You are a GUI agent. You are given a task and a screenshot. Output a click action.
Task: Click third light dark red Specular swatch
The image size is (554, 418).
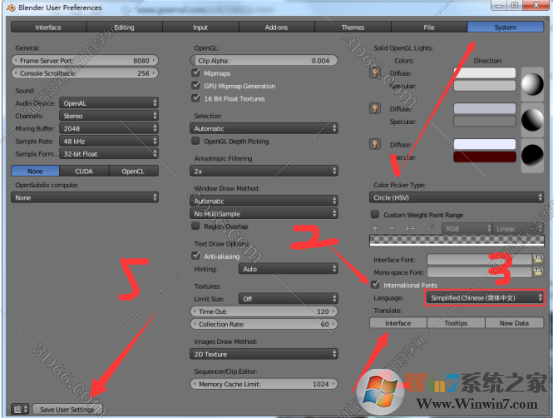[485, 157]
